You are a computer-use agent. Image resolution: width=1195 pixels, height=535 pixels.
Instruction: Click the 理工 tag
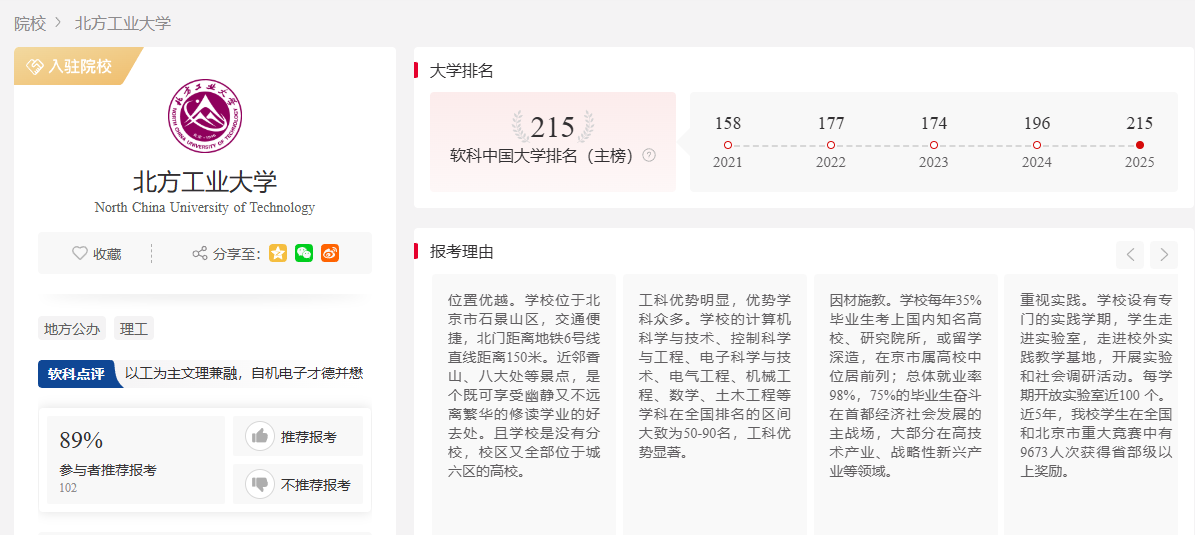[x=134, y=328]
